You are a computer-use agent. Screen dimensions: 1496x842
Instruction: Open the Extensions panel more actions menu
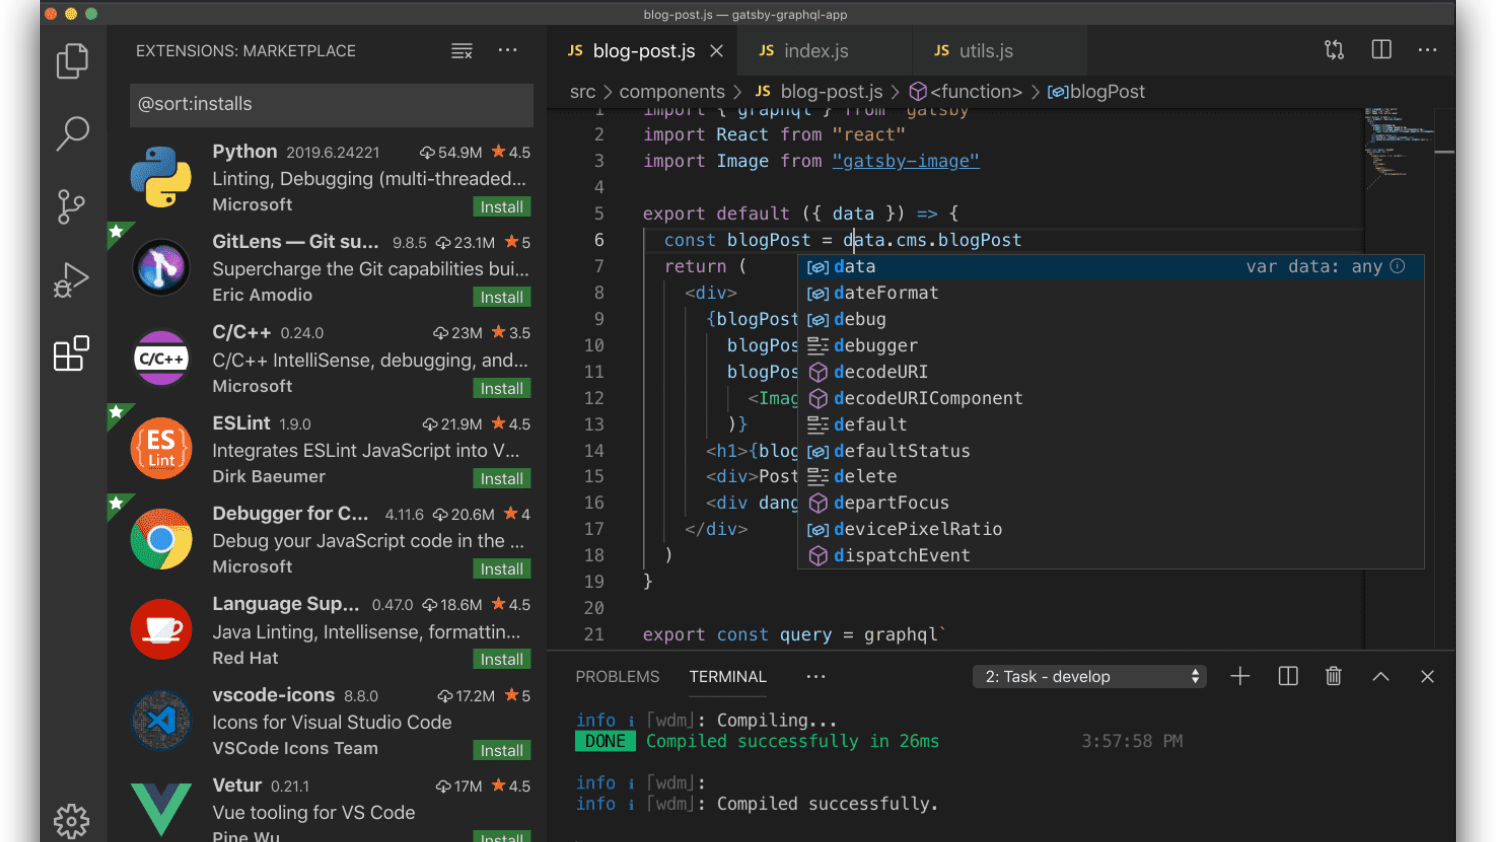(508, 50)
